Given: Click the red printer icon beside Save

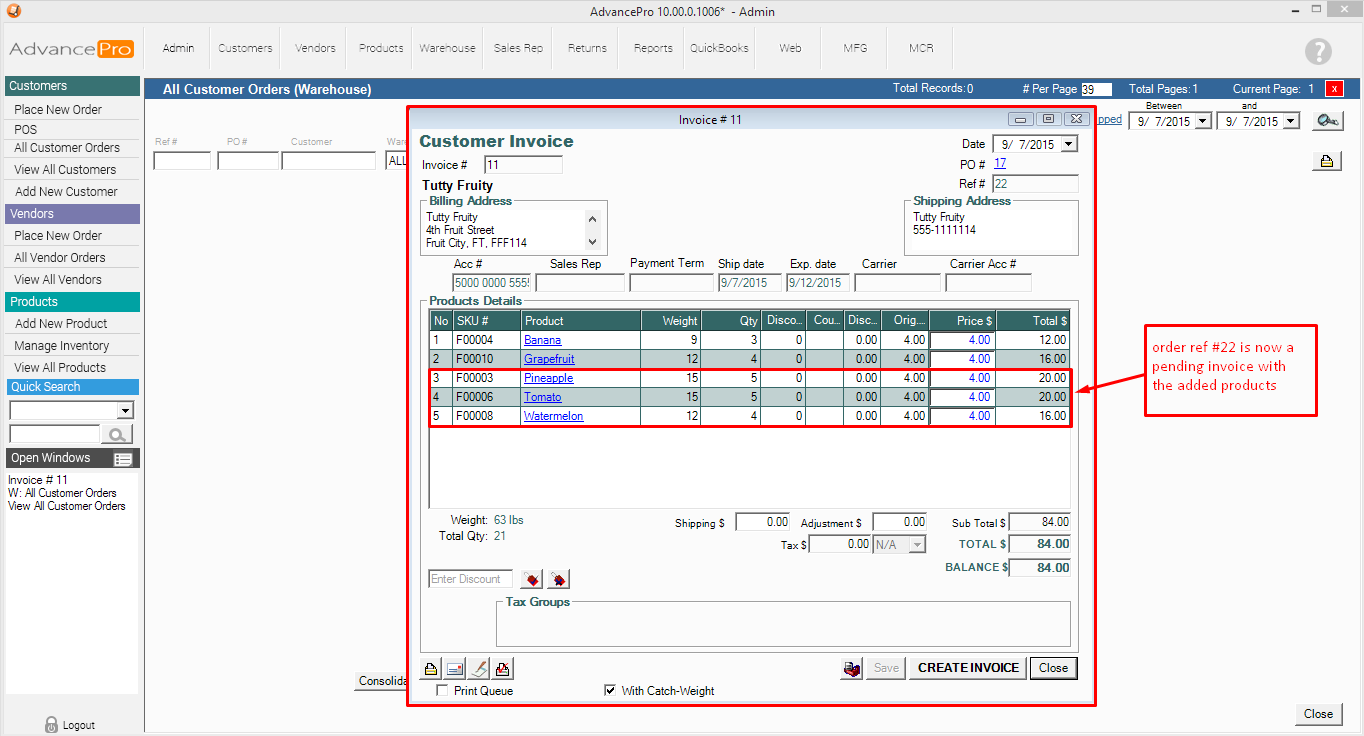Looking at the screenshot, I should coord(851,669).
